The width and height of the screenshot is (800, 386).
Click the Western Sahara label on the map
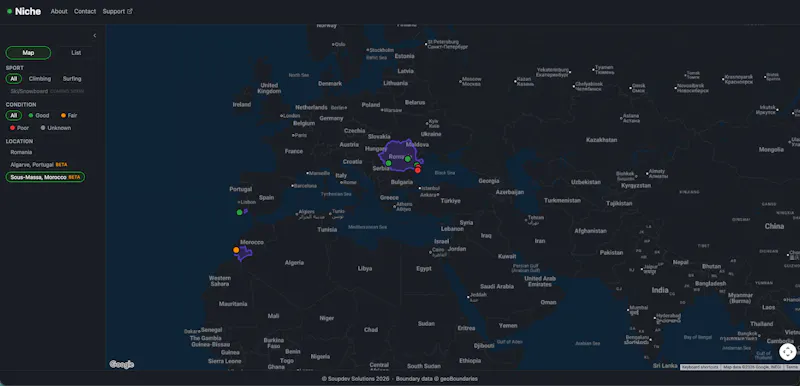coord(220,281)
